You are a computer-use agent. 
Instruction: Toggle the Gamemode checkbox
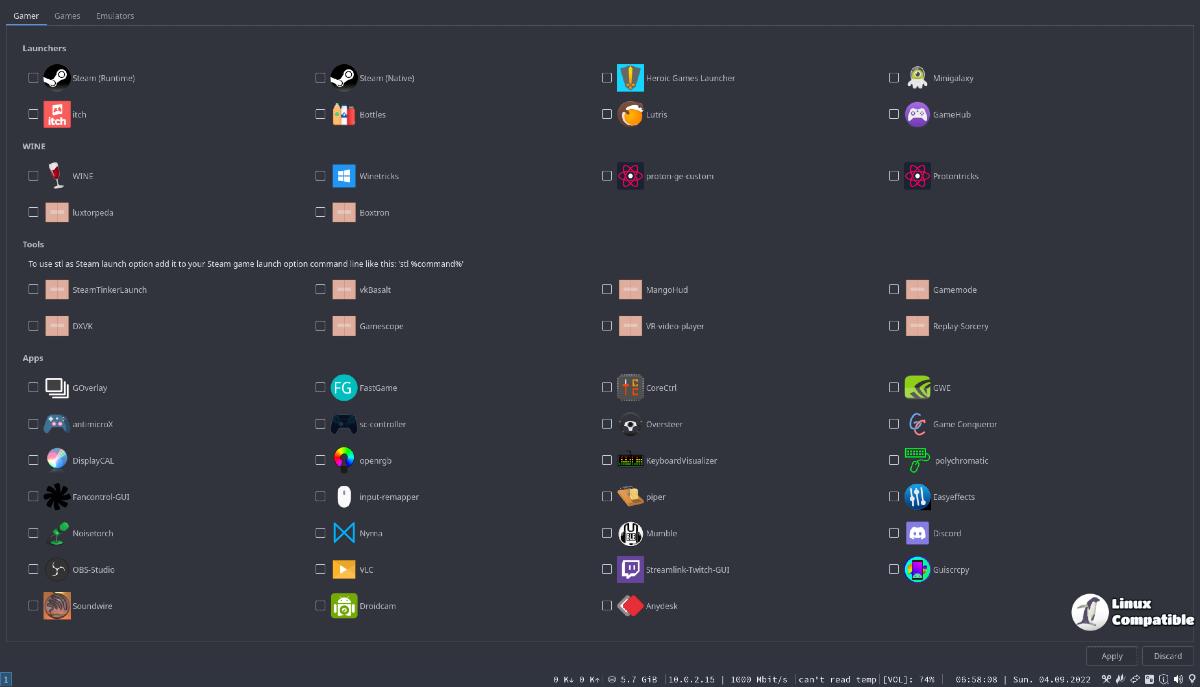[894, 290]
